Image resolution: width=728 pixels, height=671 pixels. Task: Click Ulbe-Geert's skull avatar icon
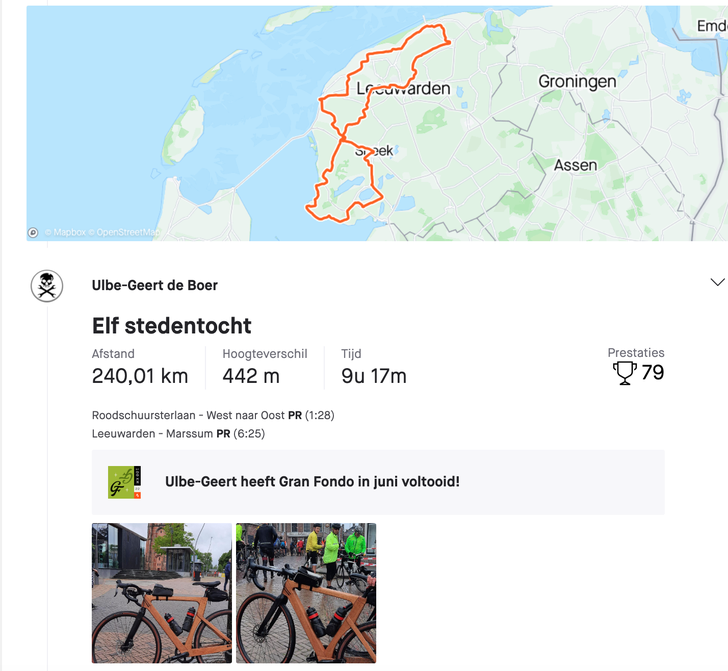(x=47, y=286)
